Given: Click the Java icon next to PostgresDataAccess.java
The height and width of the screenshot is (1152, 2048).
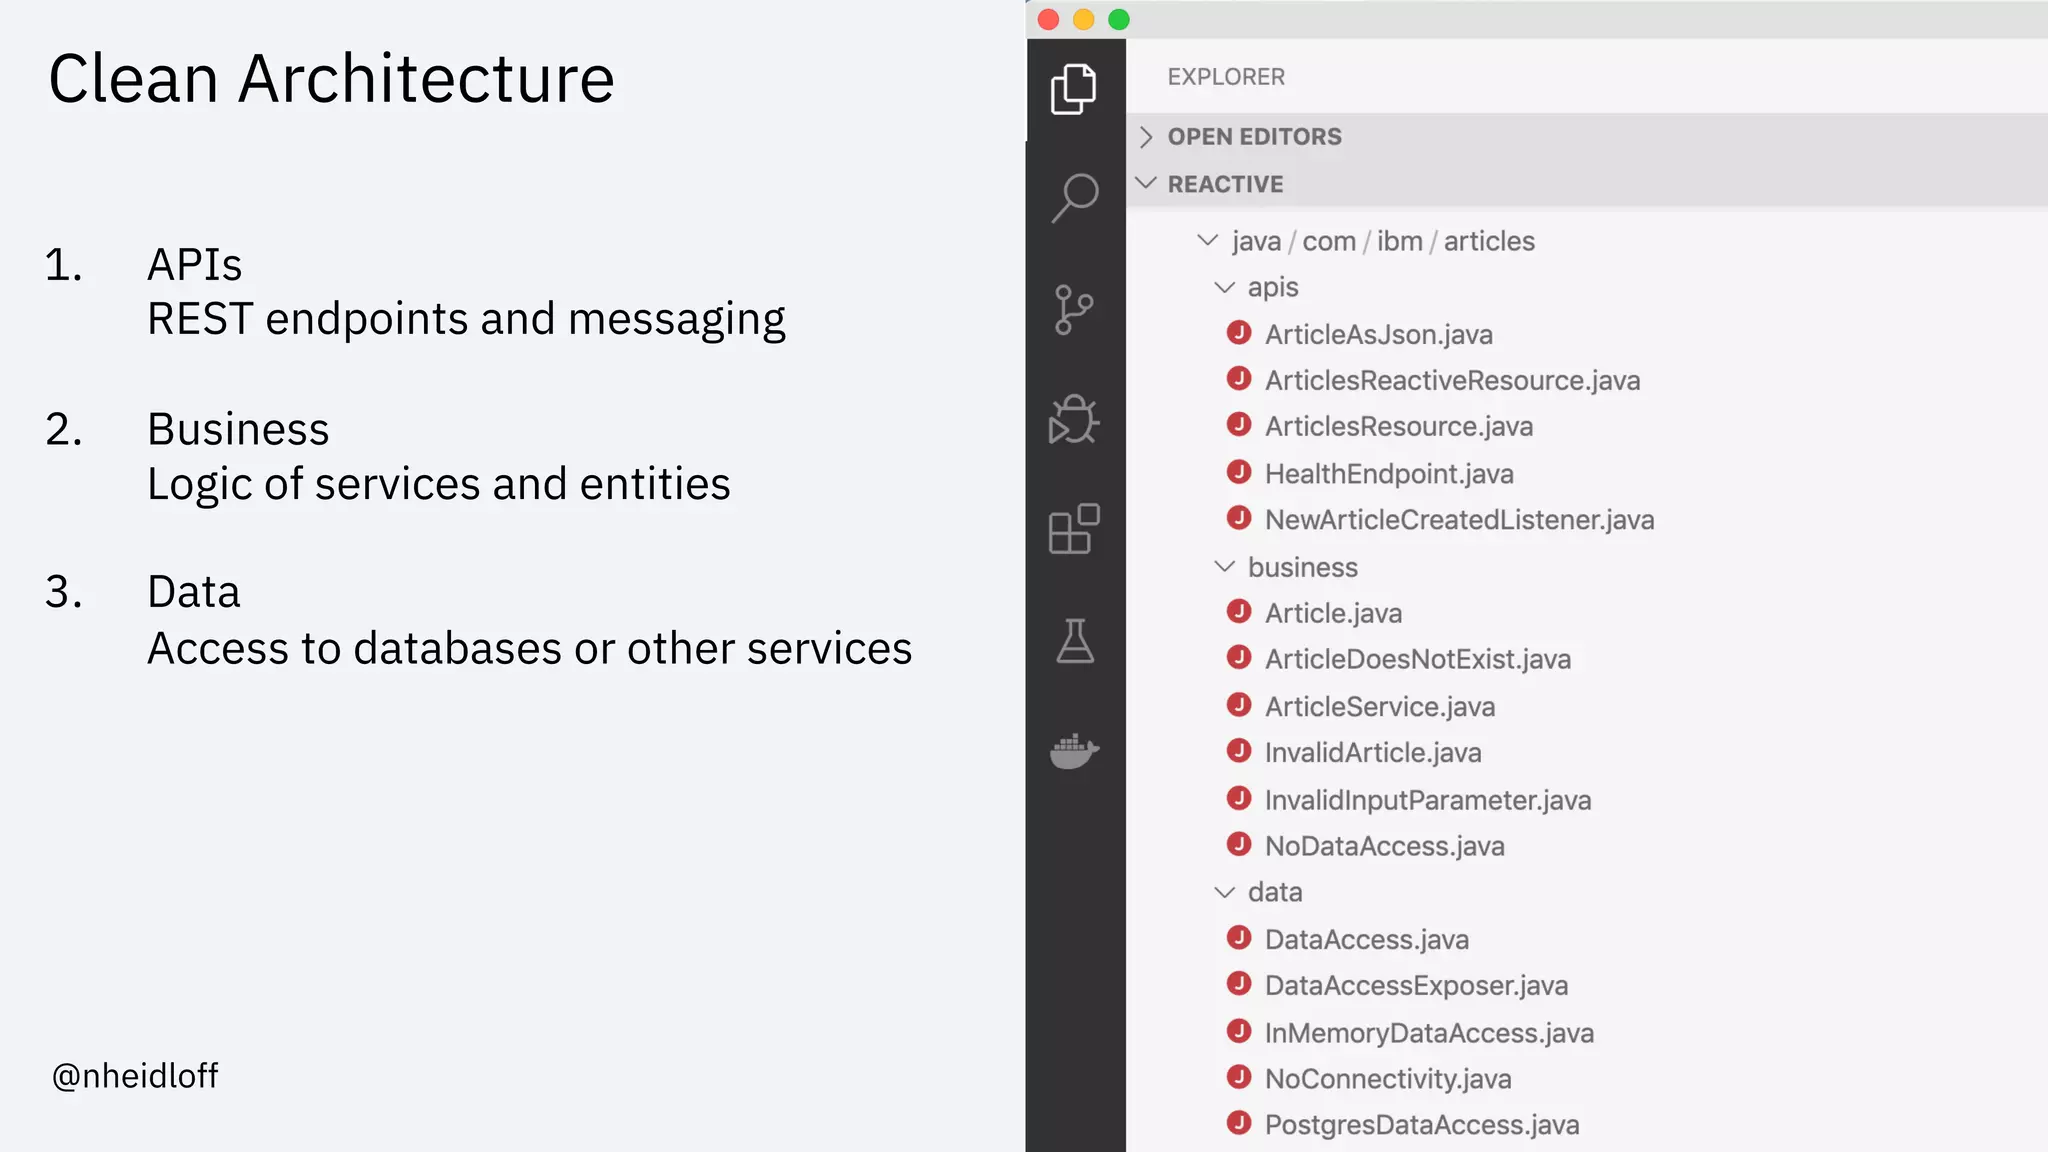Looking at the screenshot, I should (1239, 1123).
